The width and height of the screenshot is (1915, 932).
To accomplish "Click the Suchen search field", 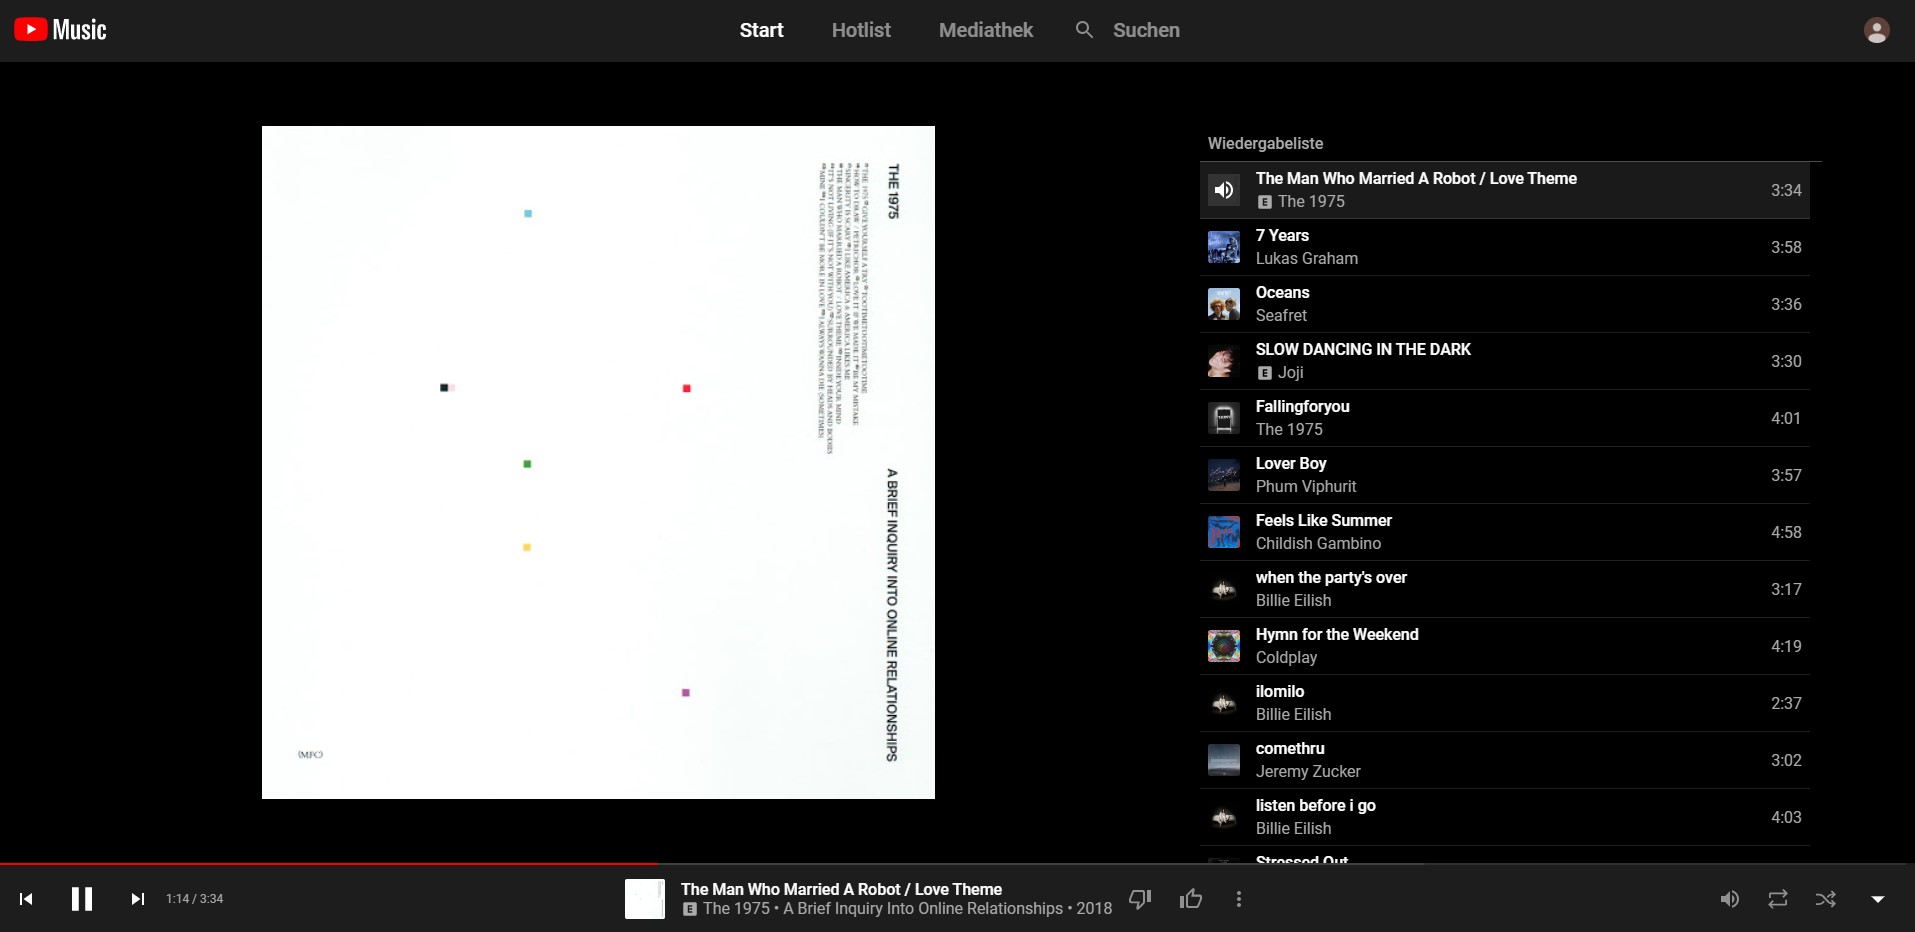I will 1146,30.
